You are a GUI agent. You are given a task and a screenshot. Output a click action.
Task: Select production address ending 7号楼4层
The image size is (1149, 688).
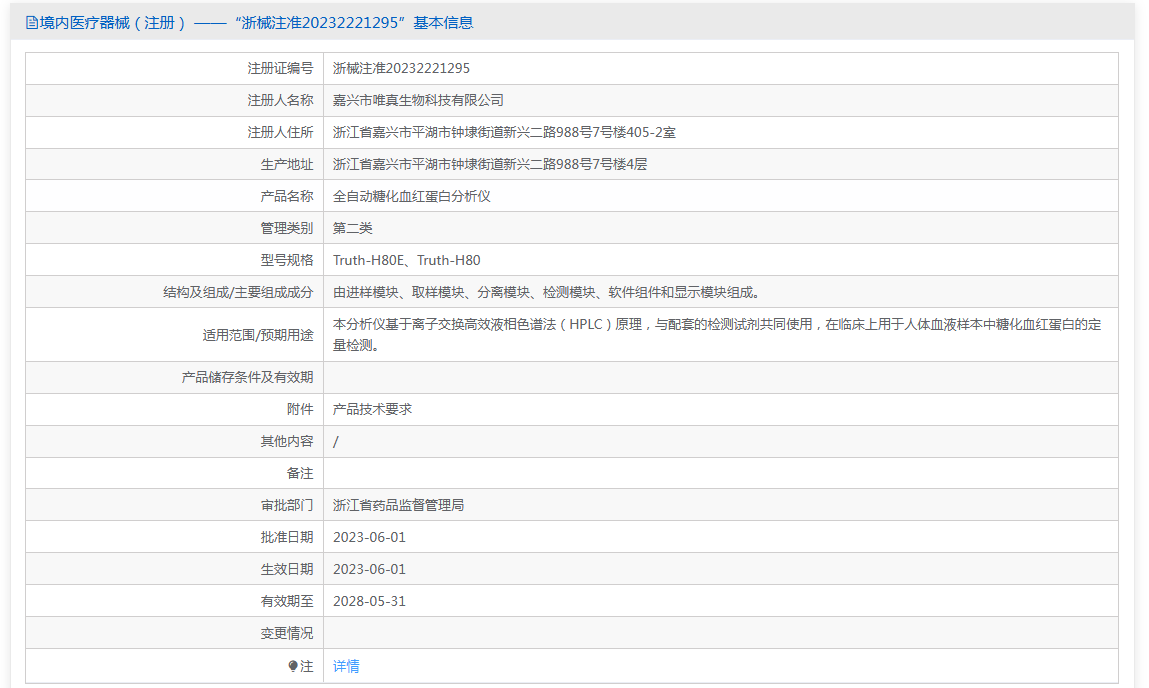point(489,164)
